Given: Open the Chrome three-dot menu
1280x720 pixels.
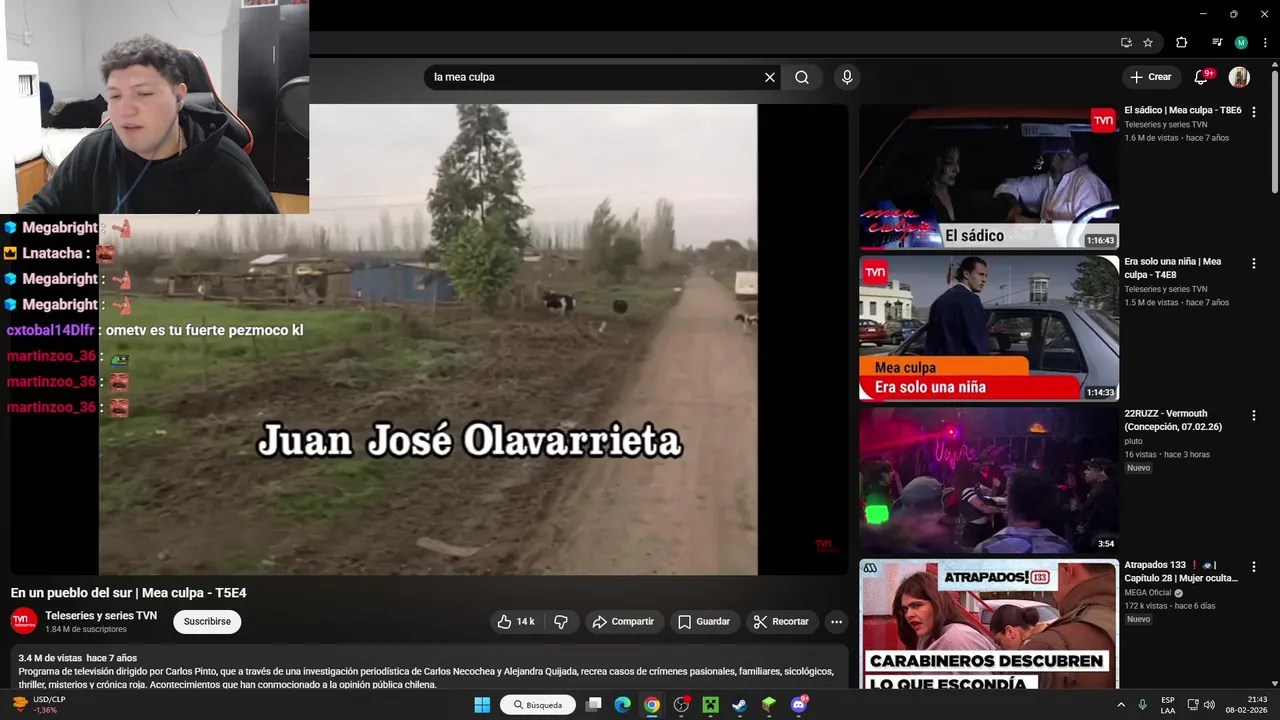Looking at the screenshot, I should coord(1266,43).
